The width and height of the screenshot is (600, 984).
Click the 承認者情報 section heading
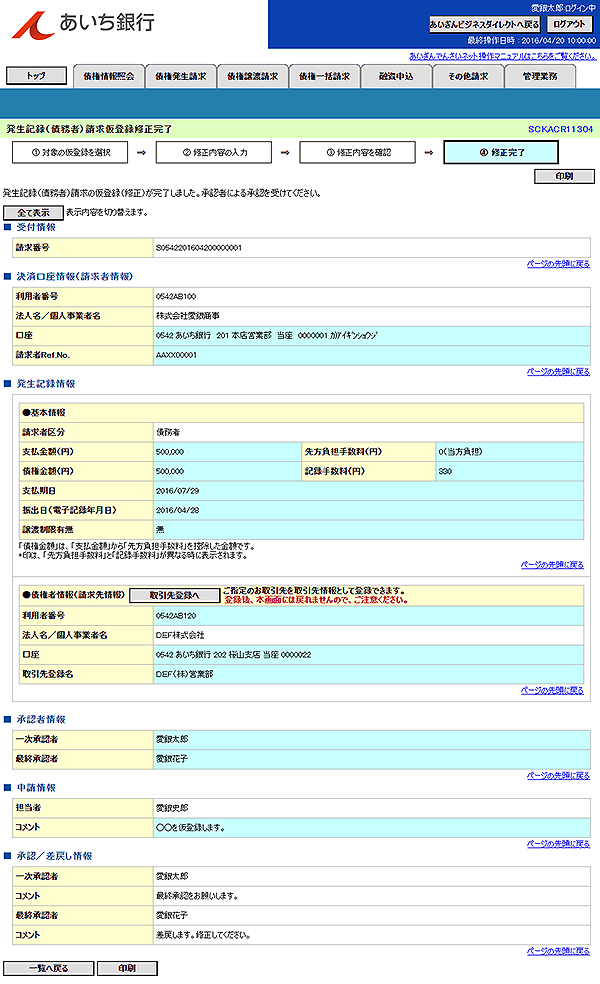(41, 719)
